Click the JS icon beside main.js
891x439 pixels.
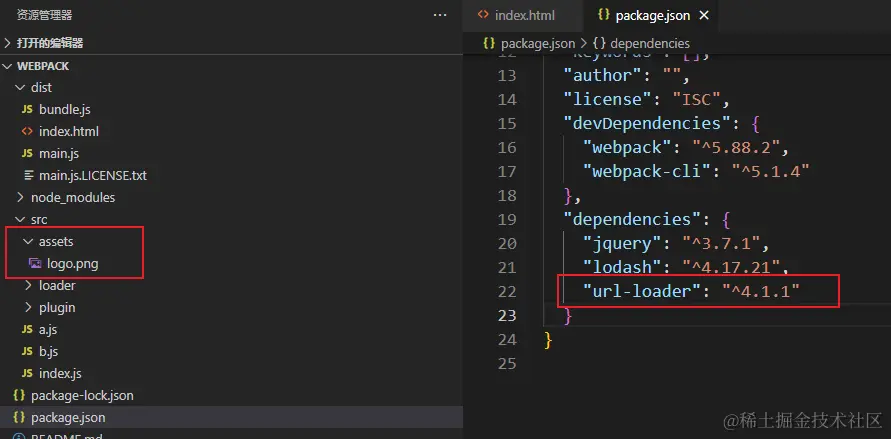tap(27, 153)
